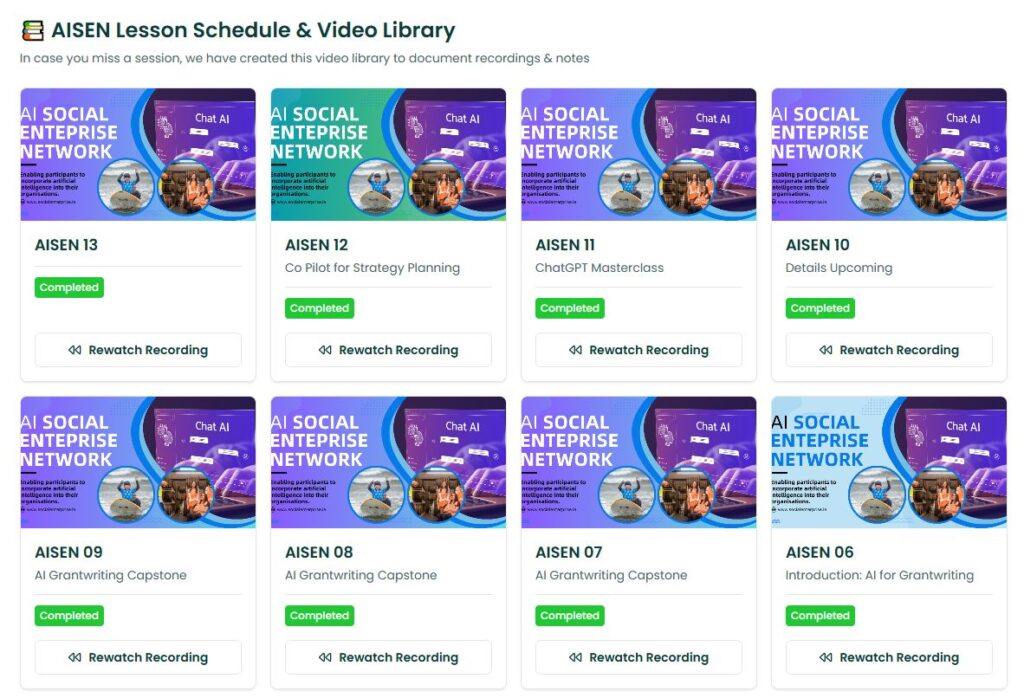The height and width of the screenshot is (698, 1024).
Task: Click the rewind icon on AISEN 07 card
Action: tap(575, 657)
